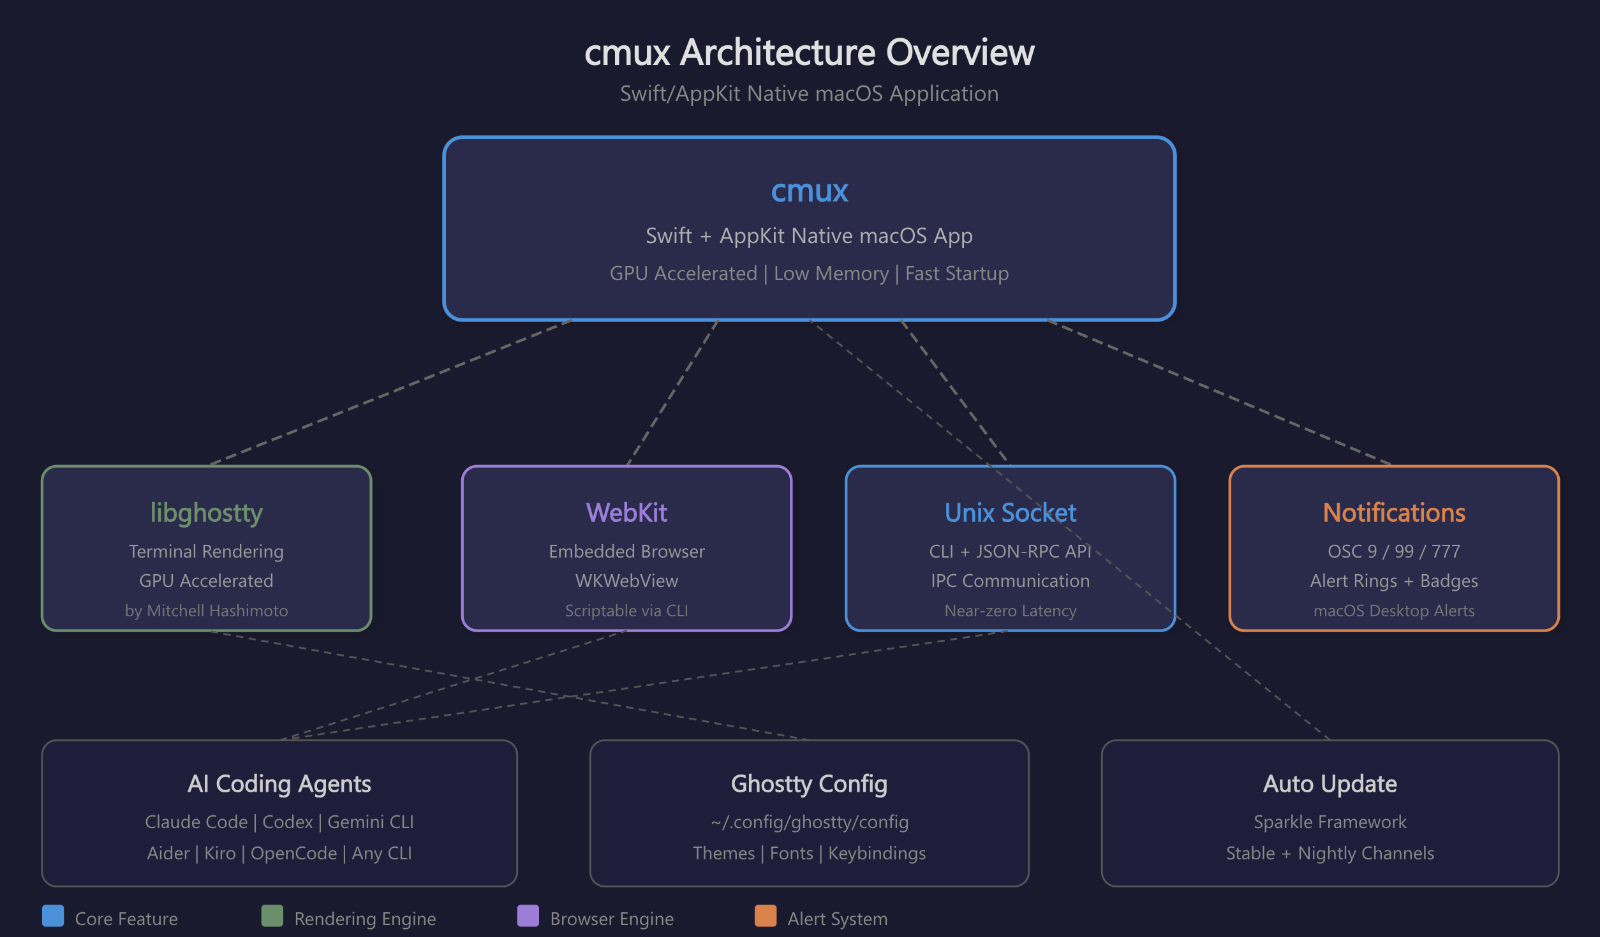The width and height of the screenshot is (1600, 937).
Task: Open the WebKit embedded browser node
Action: tap(626, 548)
